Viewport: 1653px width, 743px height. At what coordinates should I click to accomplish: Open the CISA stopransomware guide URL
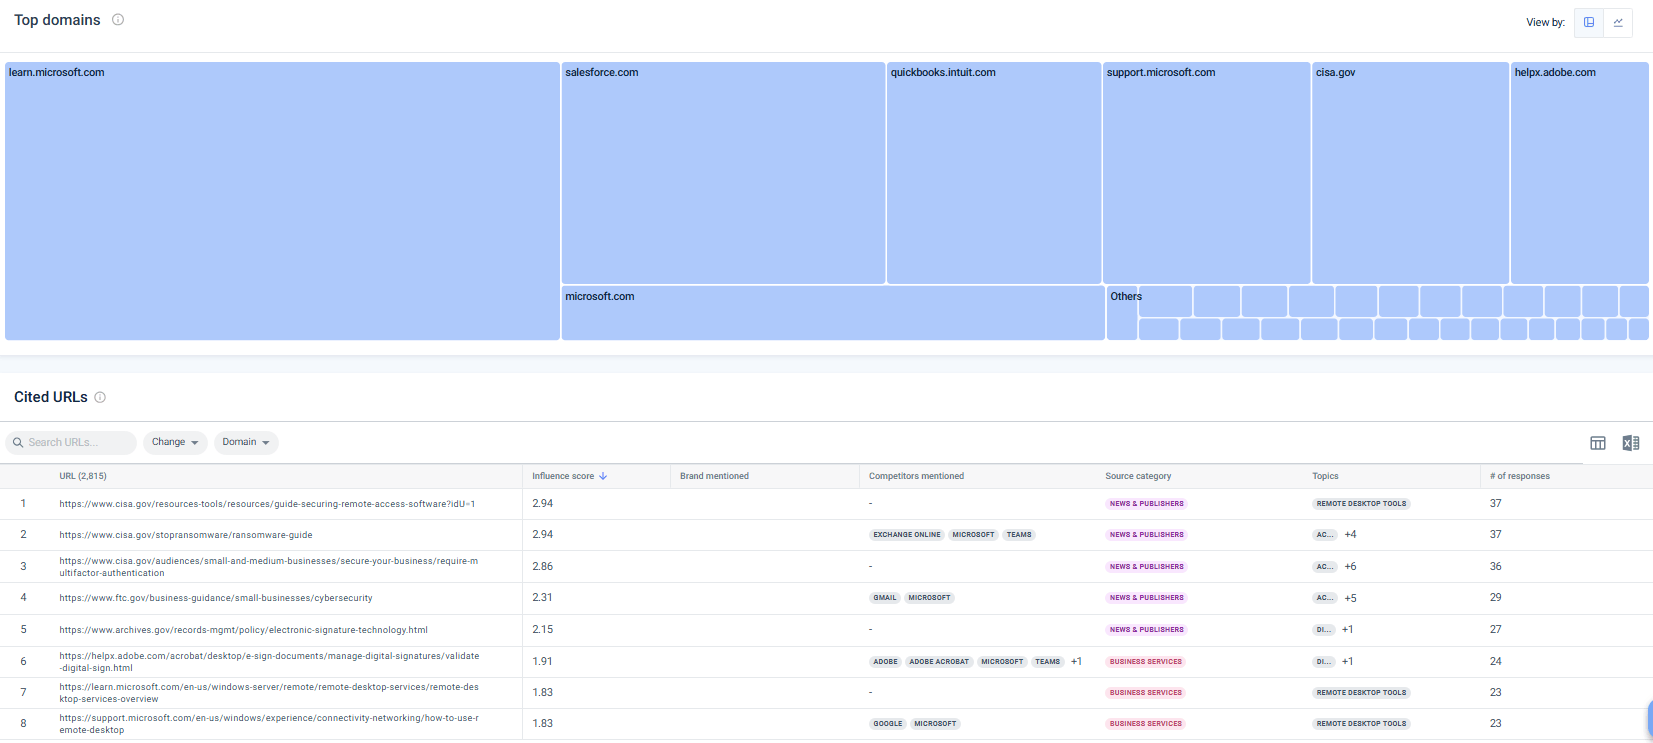coord(186,535)
